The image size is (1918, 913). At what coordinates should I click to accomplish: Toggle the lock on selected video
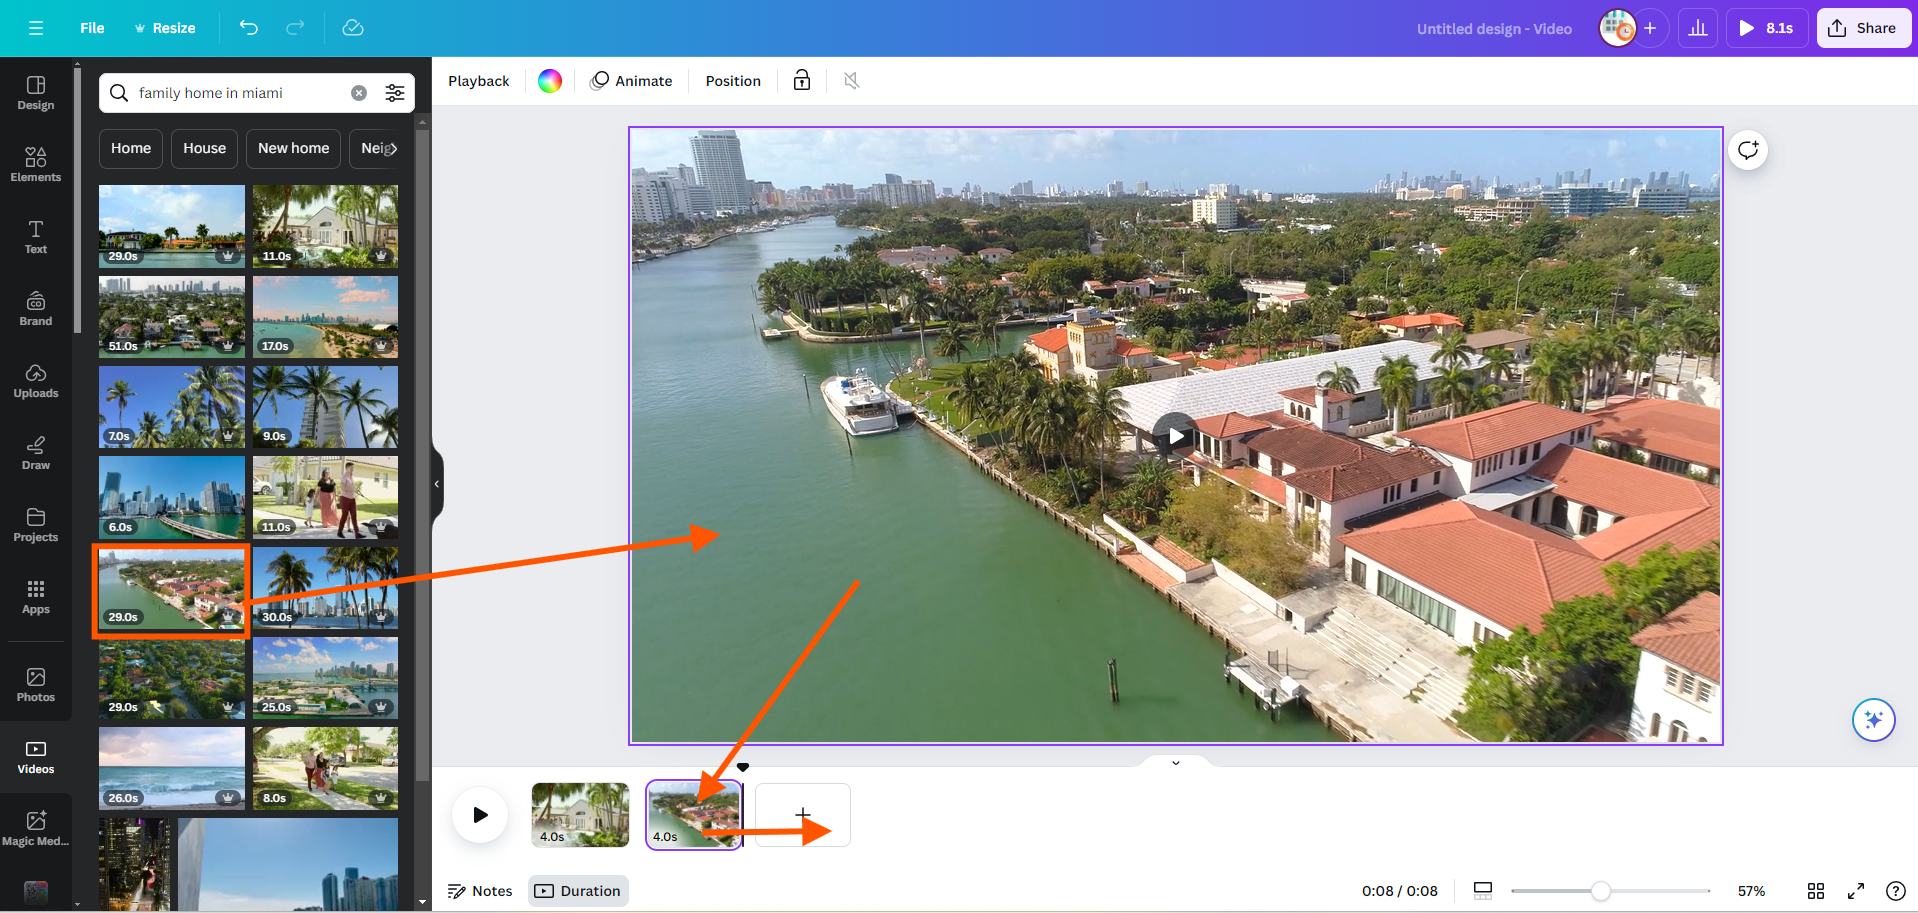(x=802, y=81)
